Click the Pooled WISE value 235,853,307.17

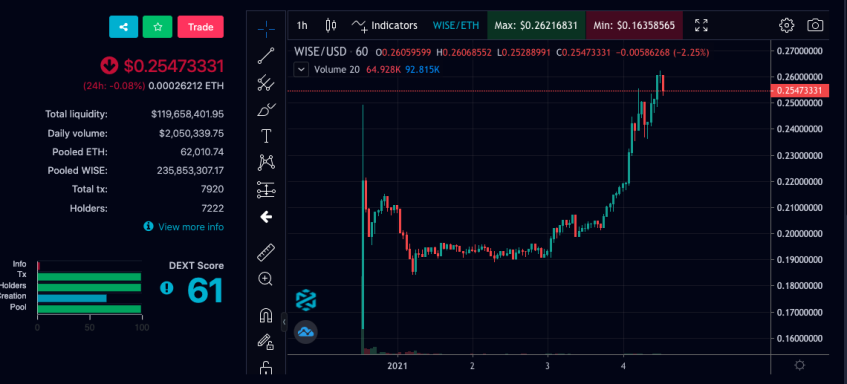[190, 171]
